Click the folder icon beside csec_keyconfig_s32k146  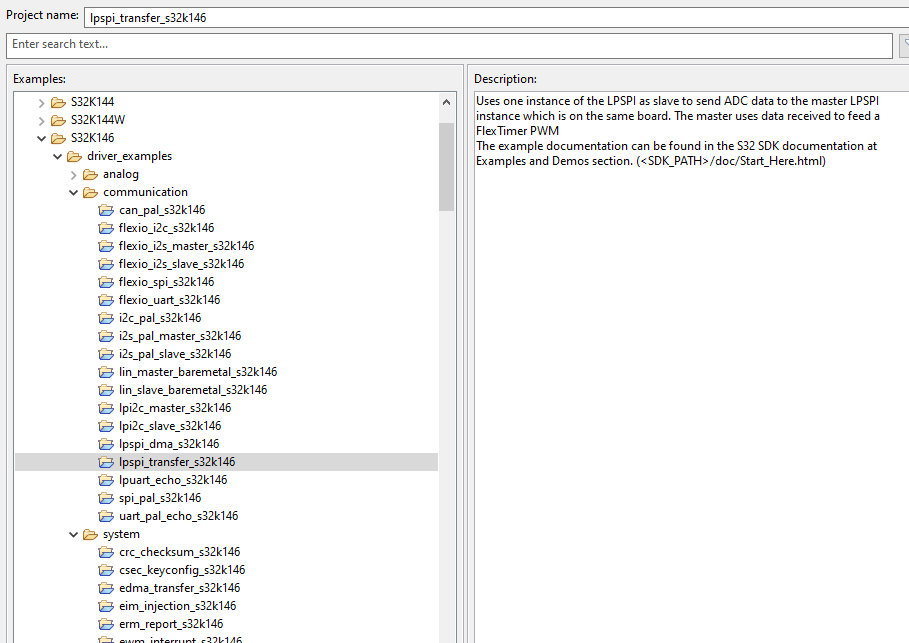click(106, 569)
